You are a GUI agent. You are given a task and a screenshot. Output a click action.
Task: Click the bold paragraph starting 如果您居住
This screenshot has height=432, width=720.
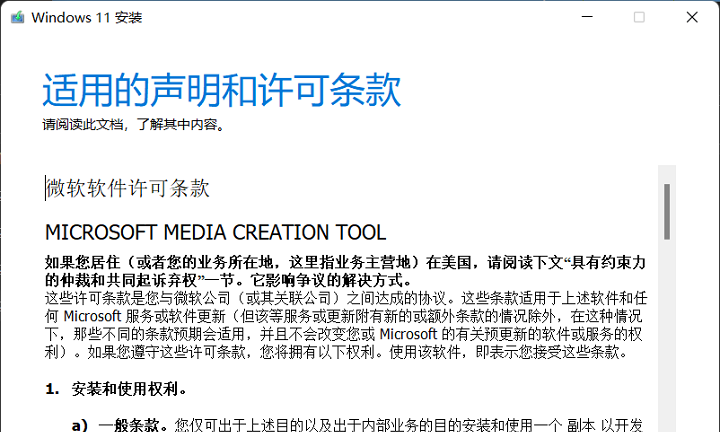(345, 271)
